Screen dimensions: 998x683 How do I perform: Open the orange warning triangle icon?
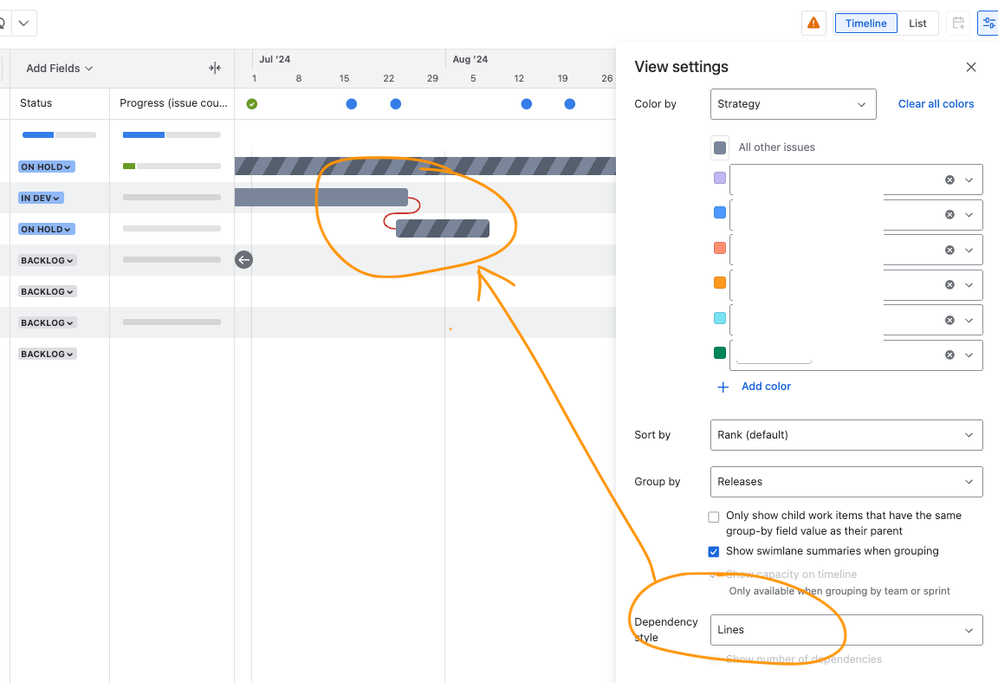coord(813,23)
